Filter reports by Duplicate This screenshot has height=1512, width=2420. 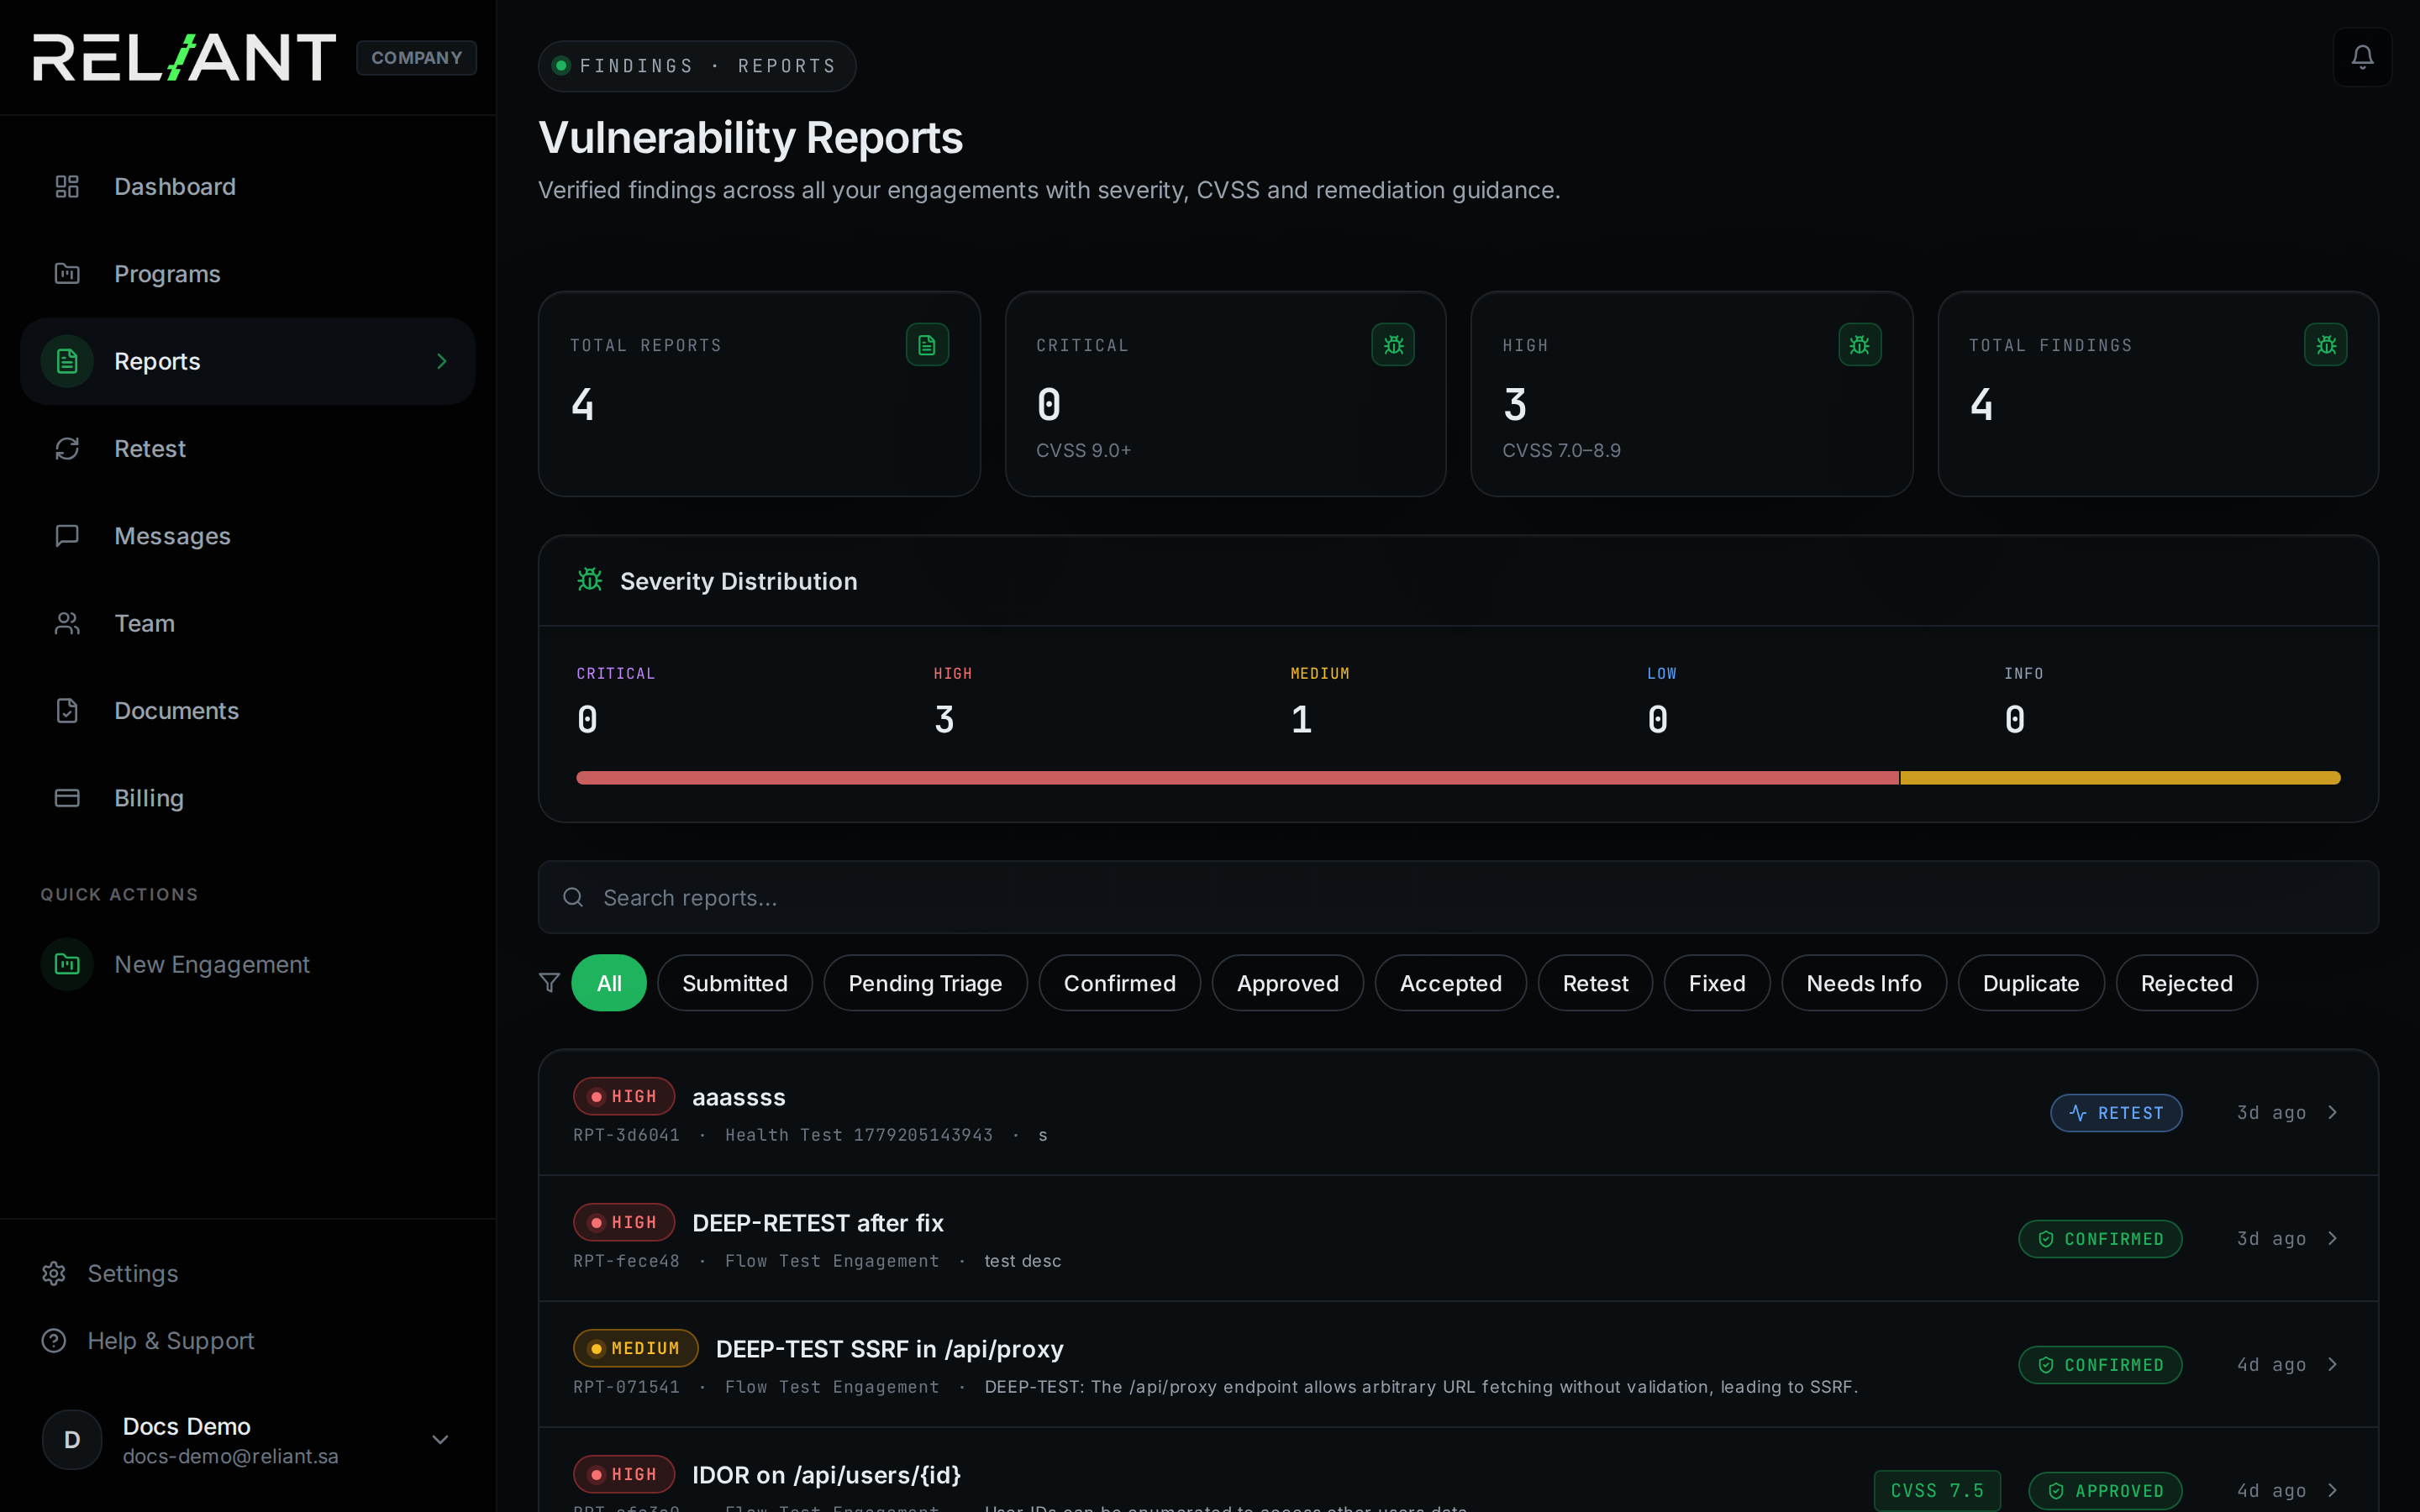[2031, 983]
